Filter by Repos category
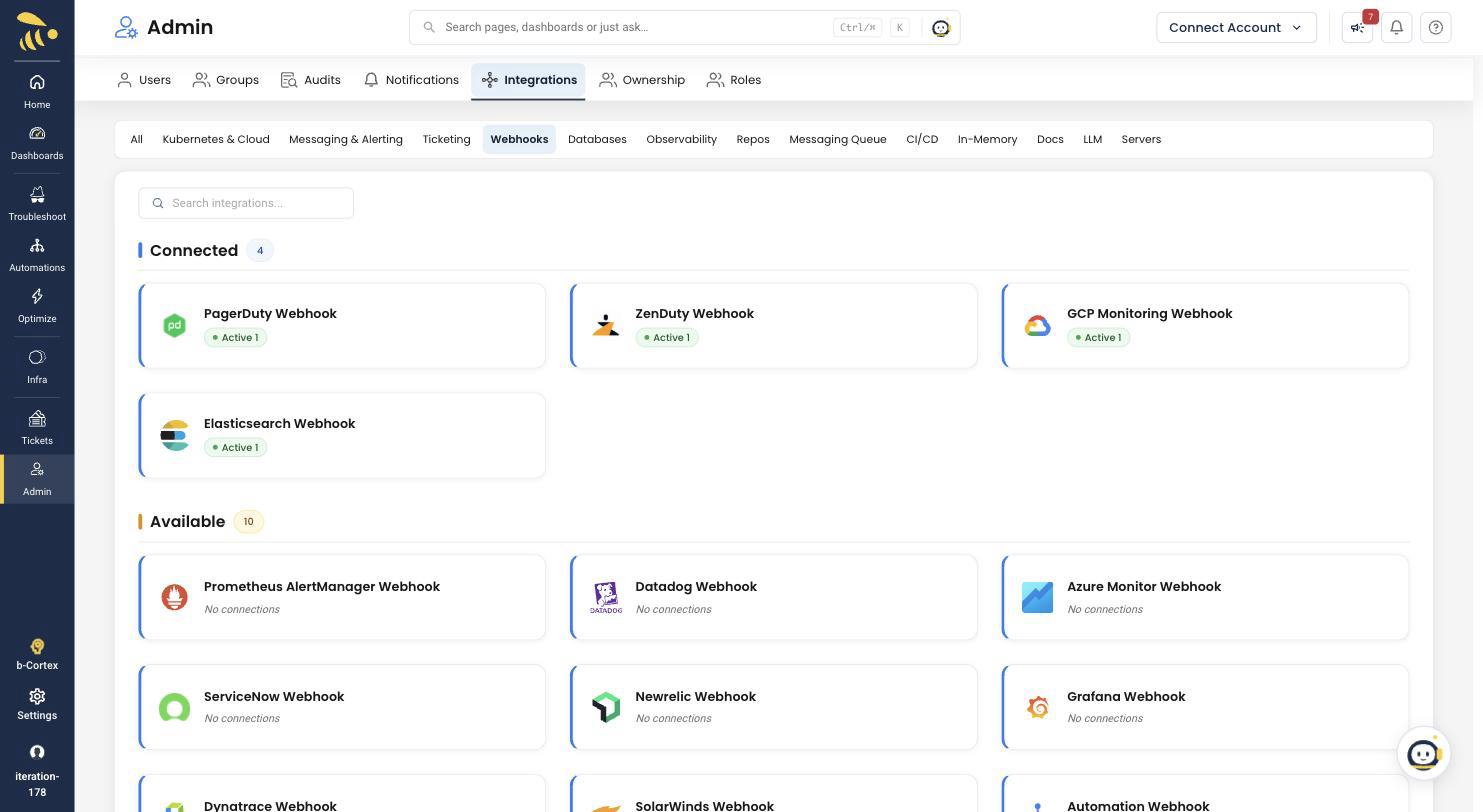 coord(753,139)
